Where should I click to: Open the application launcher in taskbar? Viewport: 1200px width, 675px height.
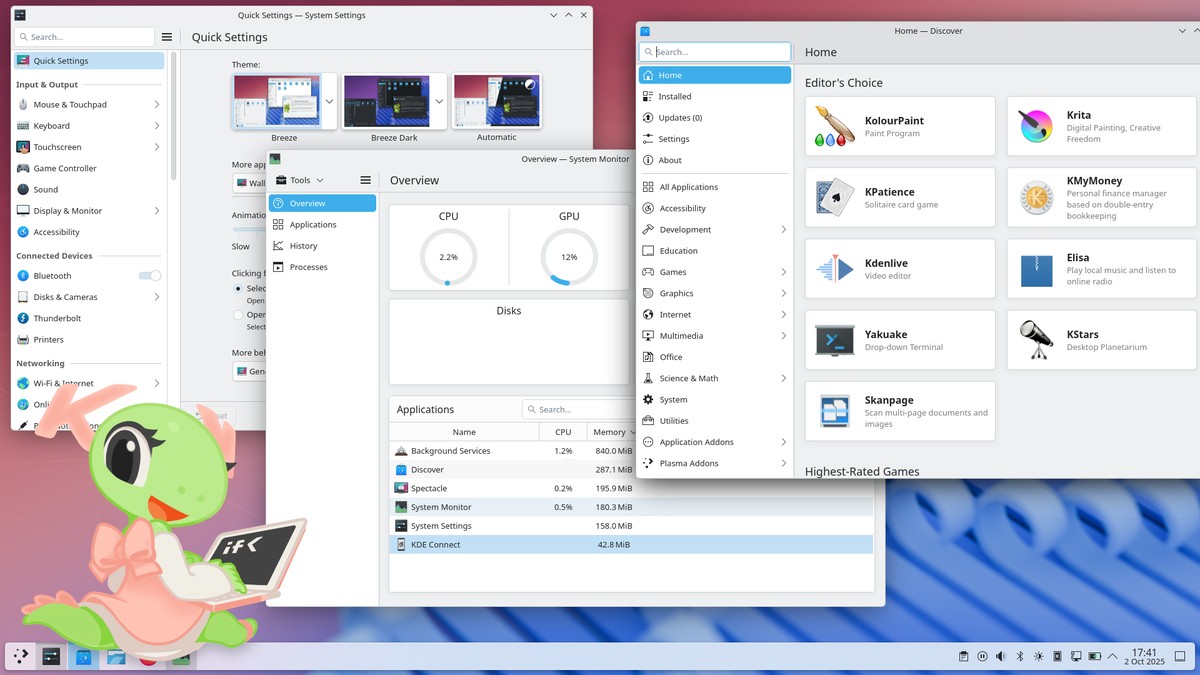click(x=20, y=656)
